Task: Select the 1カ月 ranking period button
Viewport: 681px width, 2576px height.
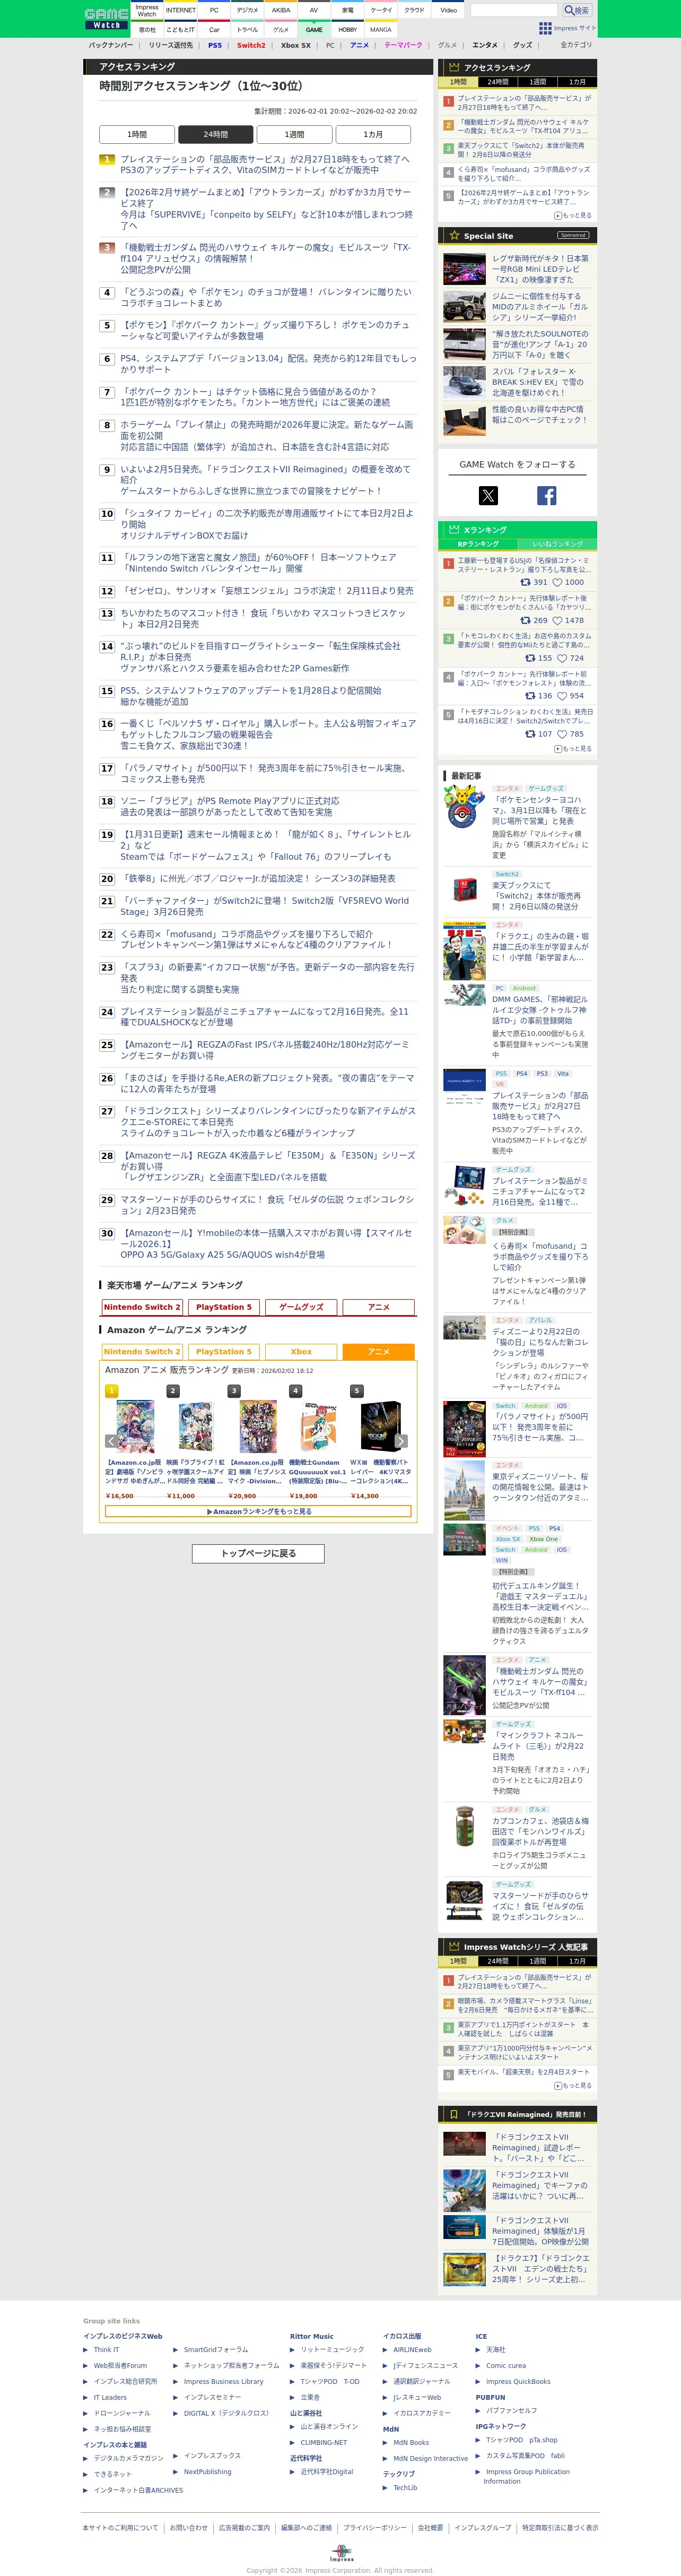Action: coord(373,134)
